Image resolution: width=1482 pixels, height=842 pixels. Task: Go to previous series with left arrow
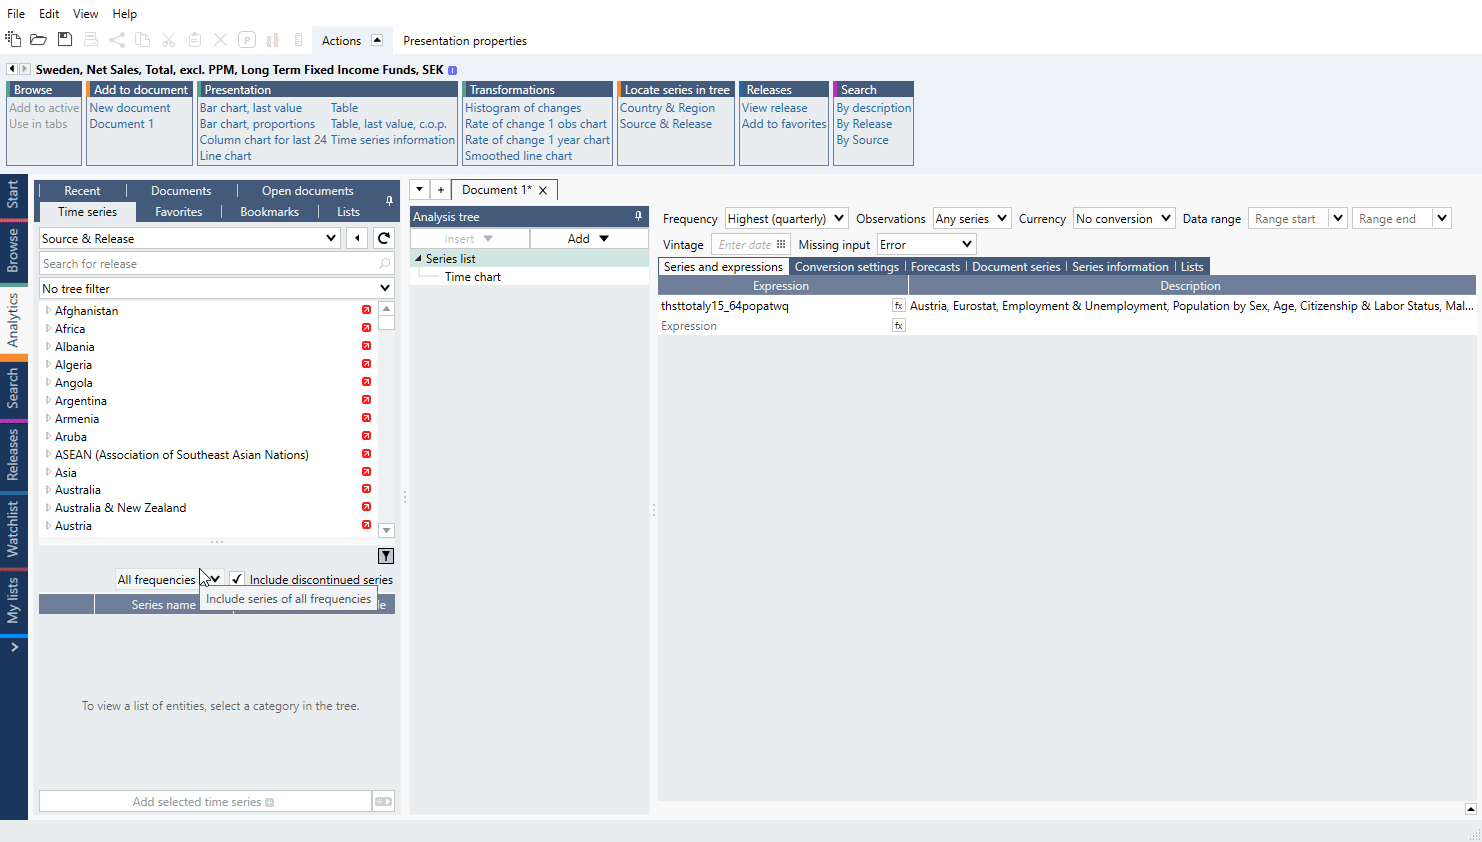[12, 69]
